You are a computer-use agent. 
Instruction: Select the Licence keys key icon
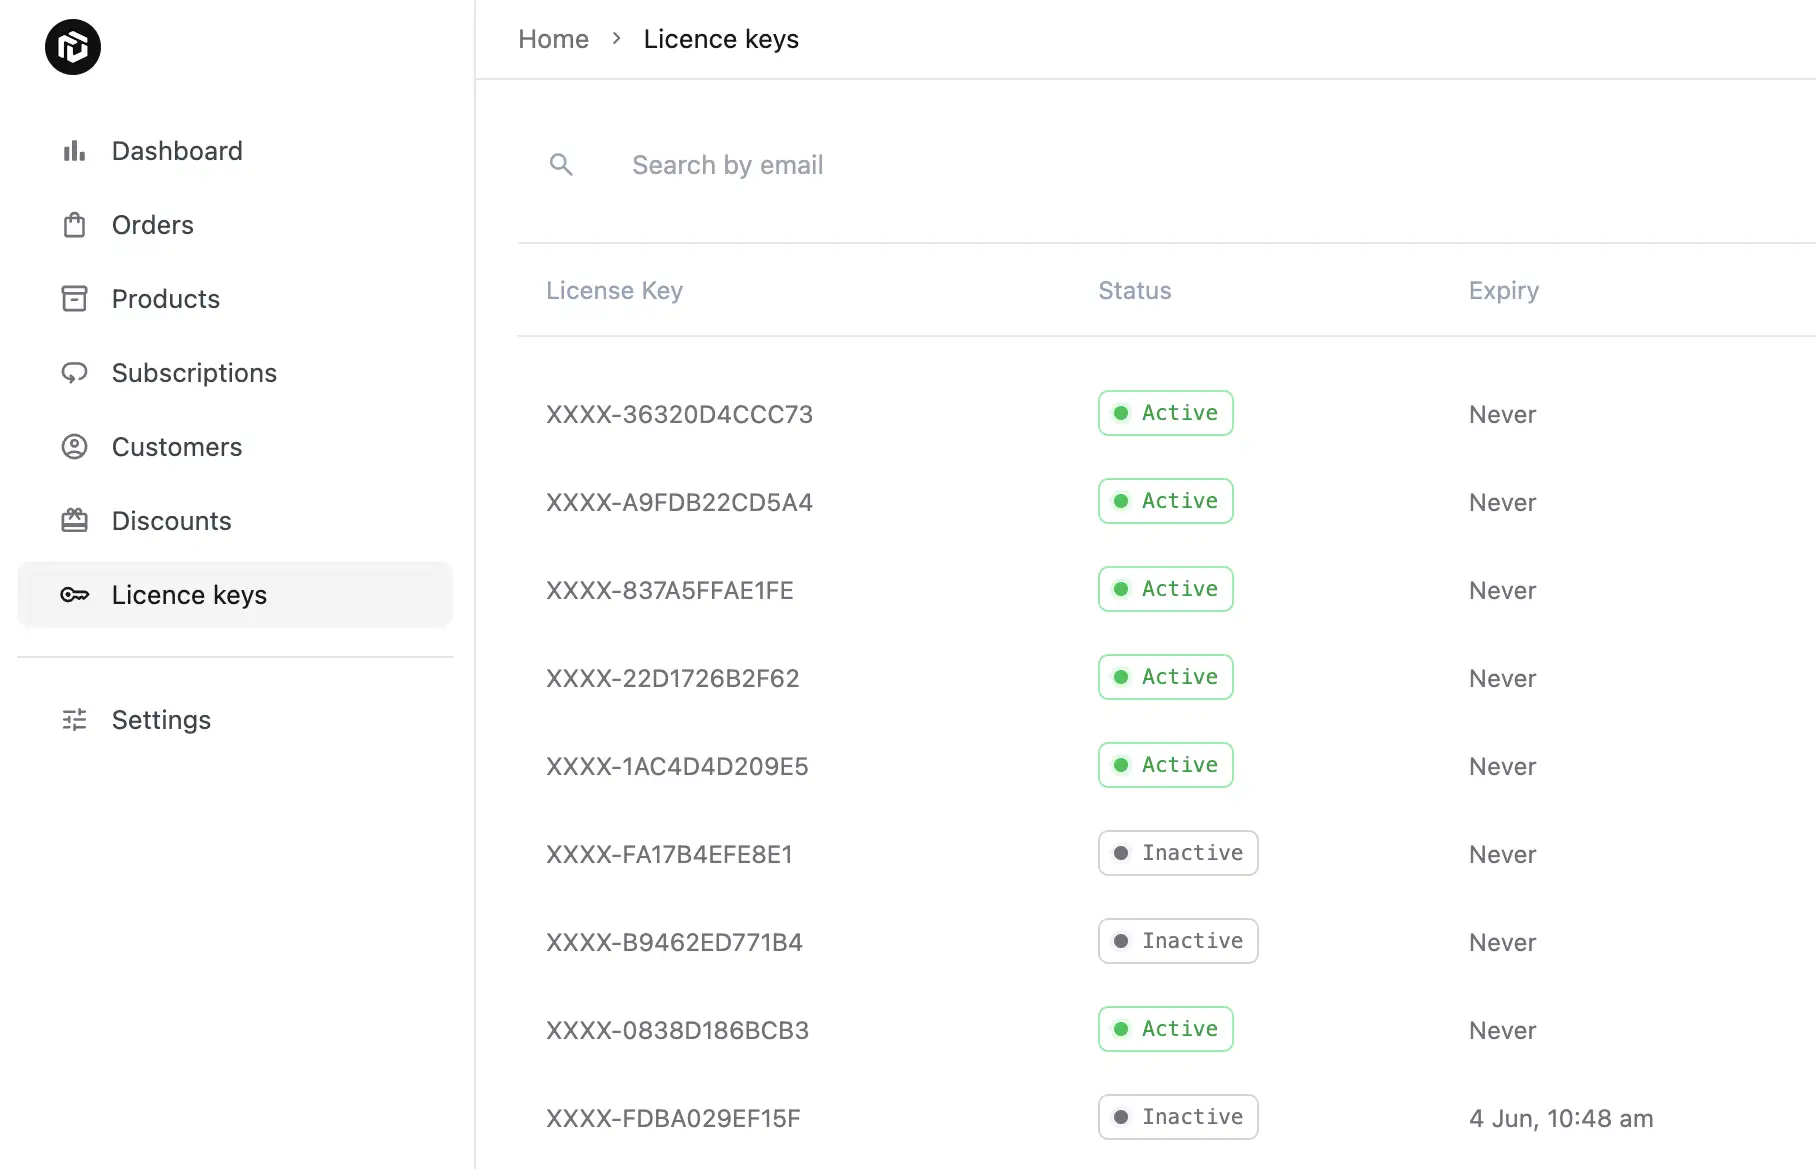pos(73,594)
